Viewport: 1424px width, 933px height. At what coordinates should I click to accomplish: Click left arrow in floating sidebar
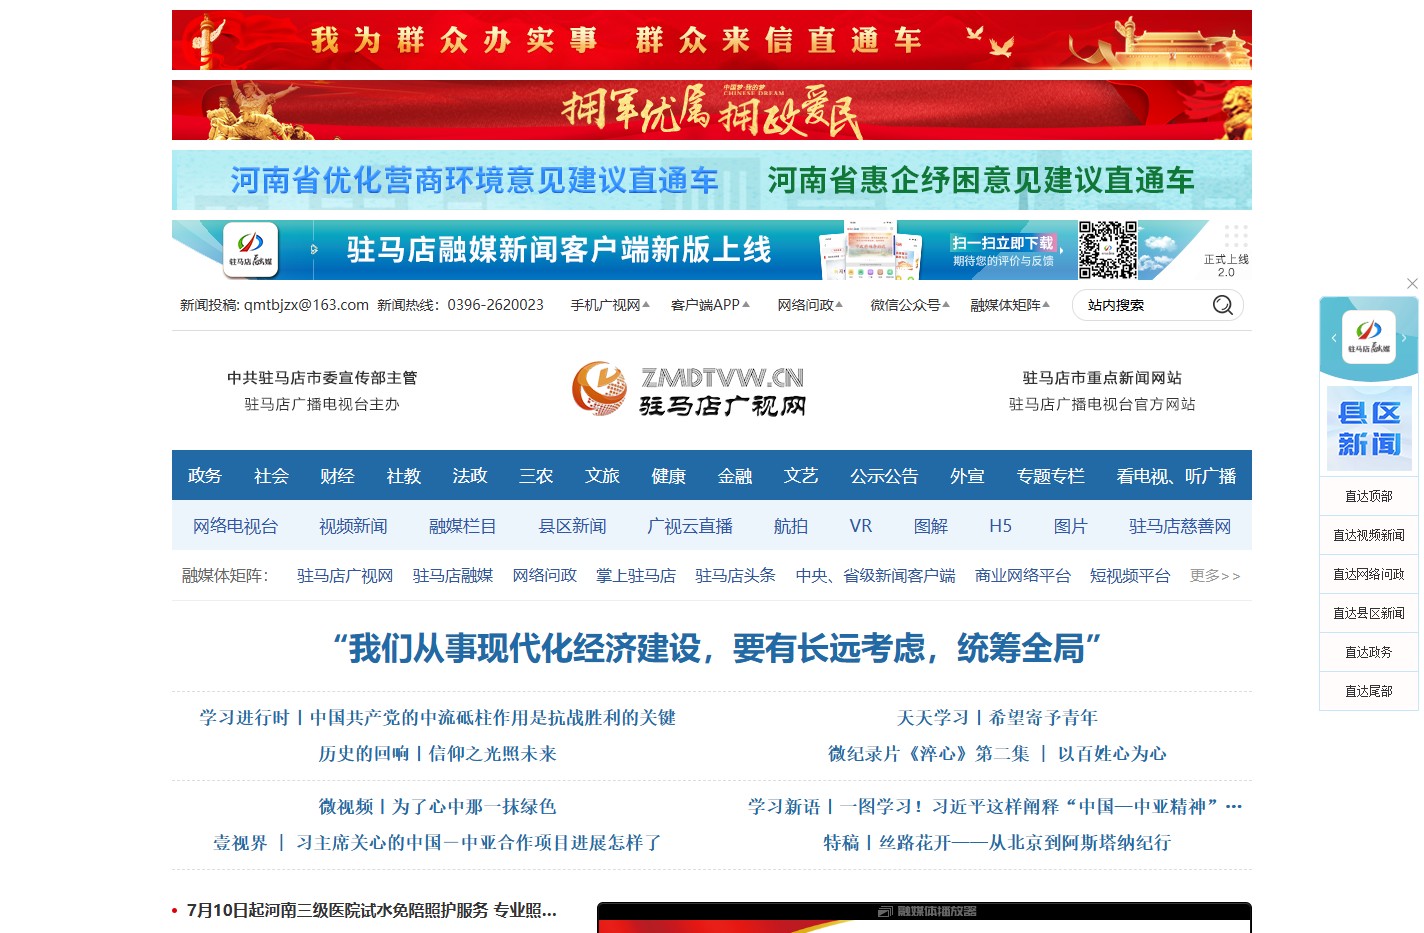[1333, 338]
